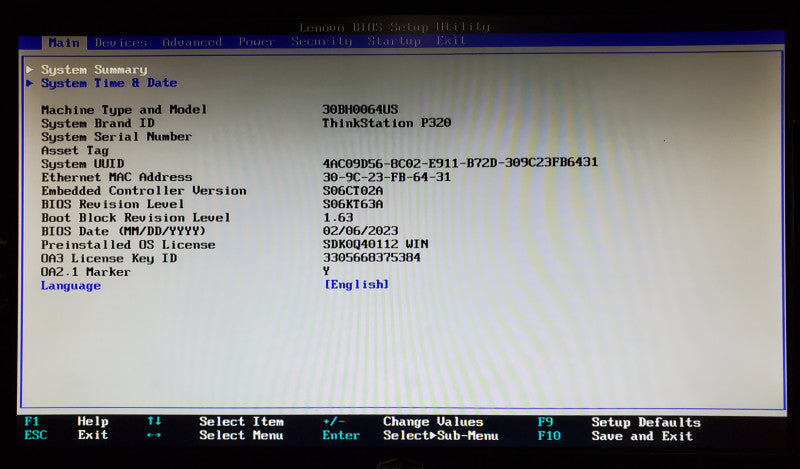This screenshot has width=800, height=469.
Task: Select MAC address 30-9C-23-FB-64-31
Action: 387,177
